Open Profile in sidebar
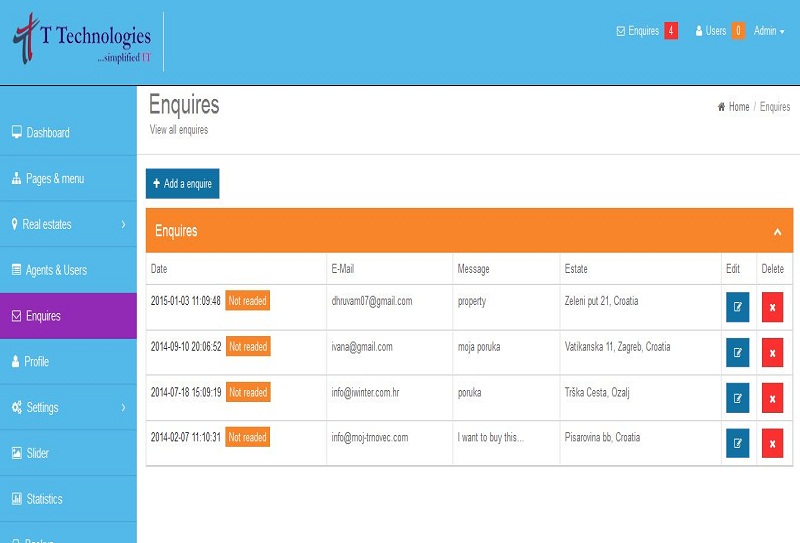 point(68,361)
